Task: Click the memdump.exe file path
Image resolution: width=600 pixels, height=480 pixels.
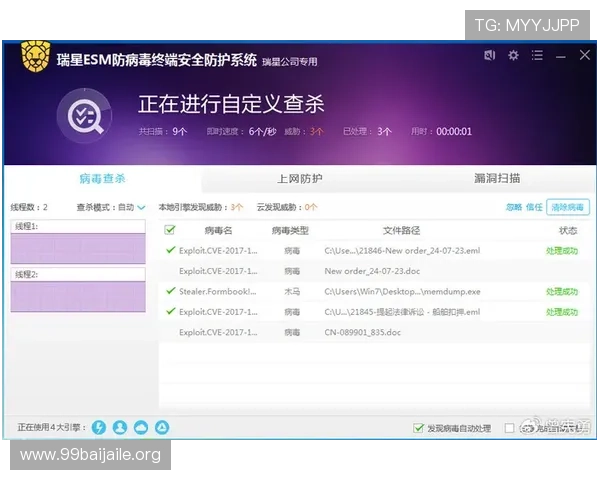Action: pyautogui.click(x=402, y=292)
